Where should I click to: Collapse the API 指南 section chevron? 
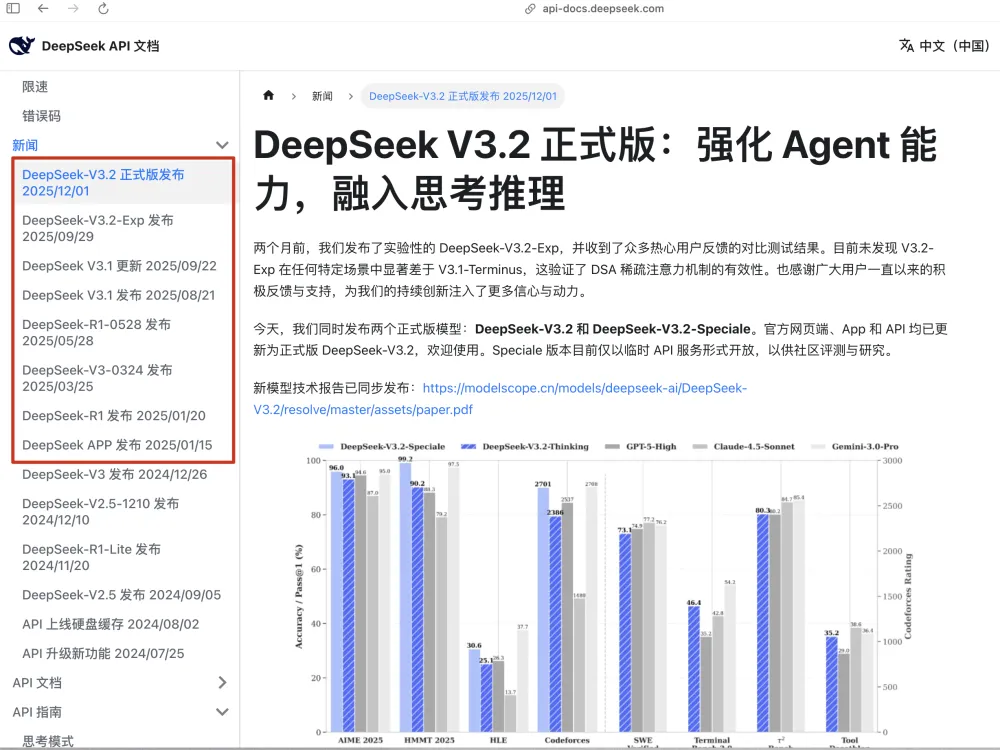(222, 713)
